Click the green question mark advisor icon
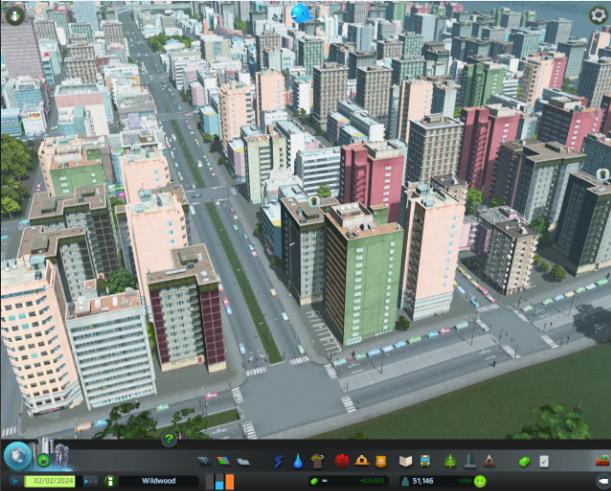The image size is (611, 491). (x=169, y=440)
